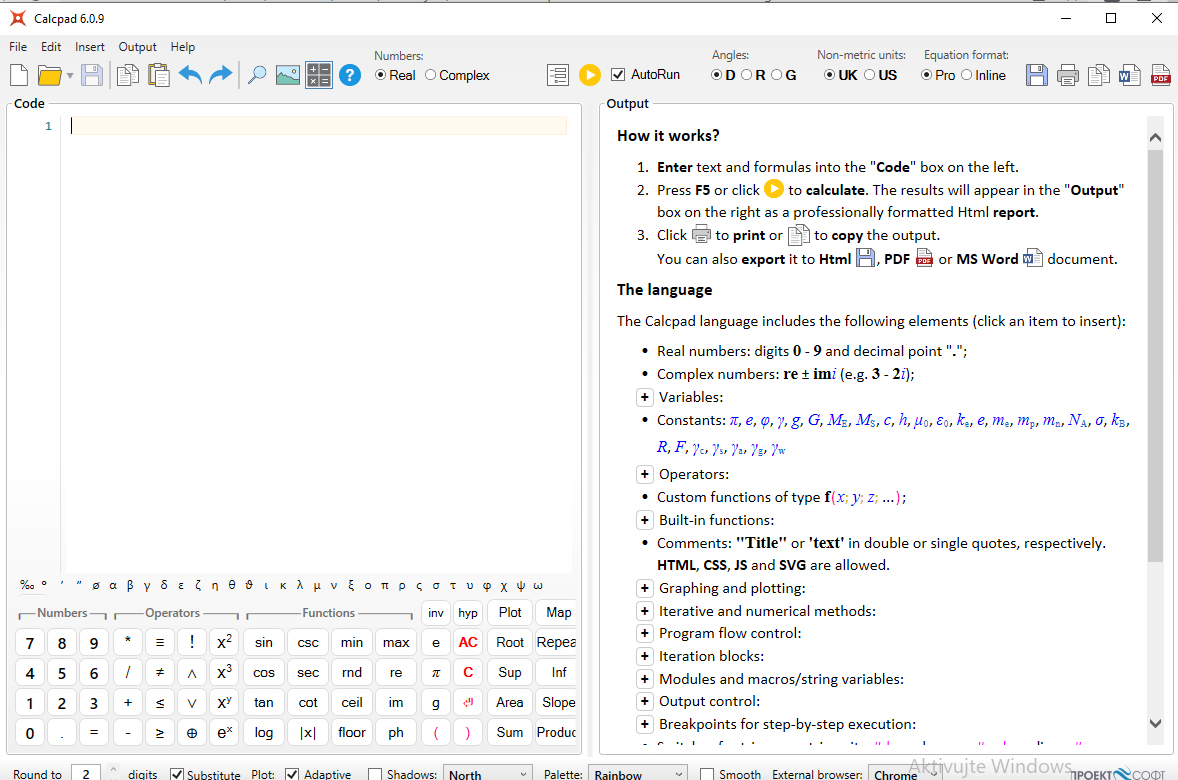1178x780 pixels.
Task: Expand the Built-in functions section
Action: [x=645, y=520]
